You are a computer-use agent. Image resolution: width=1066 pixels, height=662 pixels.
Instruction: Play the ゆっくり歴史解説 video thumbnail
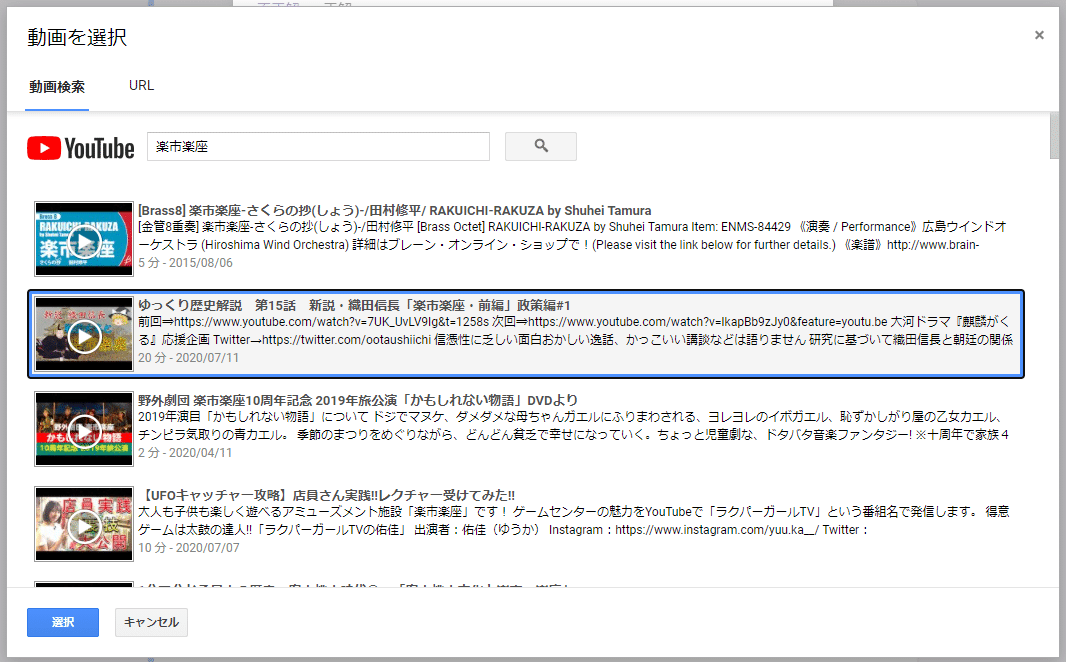pyautogui.click(x=84, y=334)
